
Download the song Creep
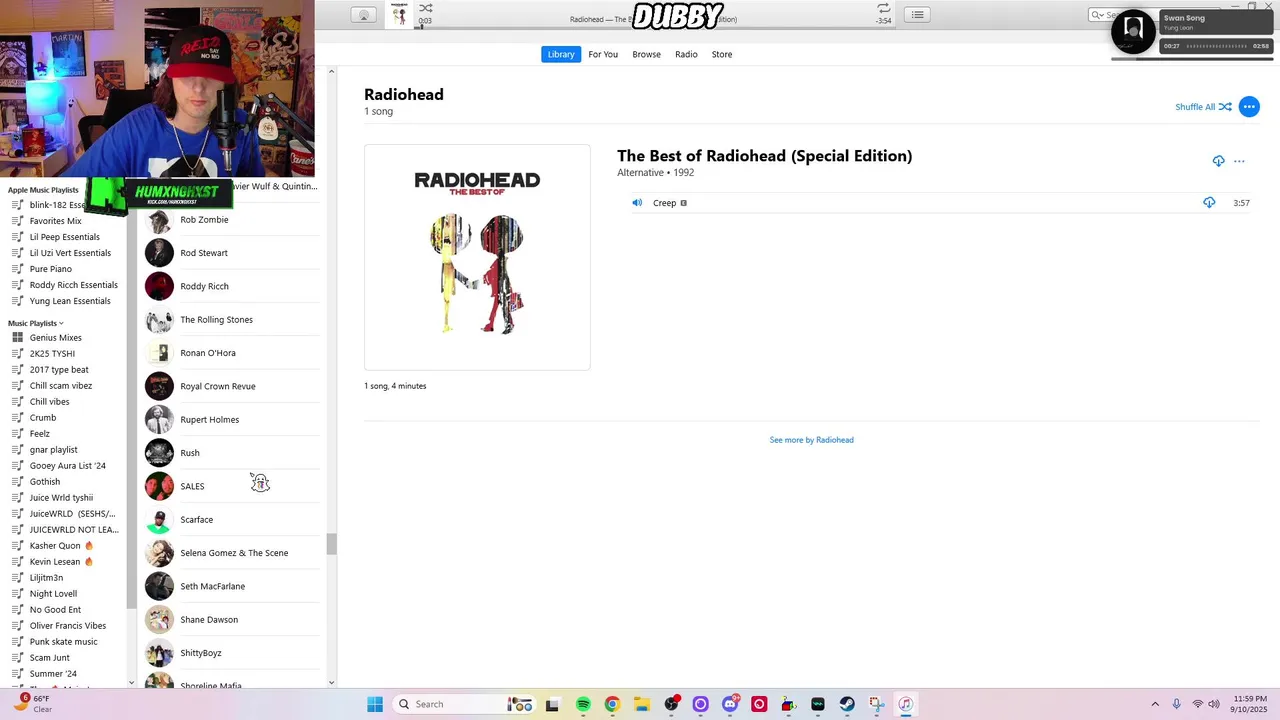pos(1209,203)
